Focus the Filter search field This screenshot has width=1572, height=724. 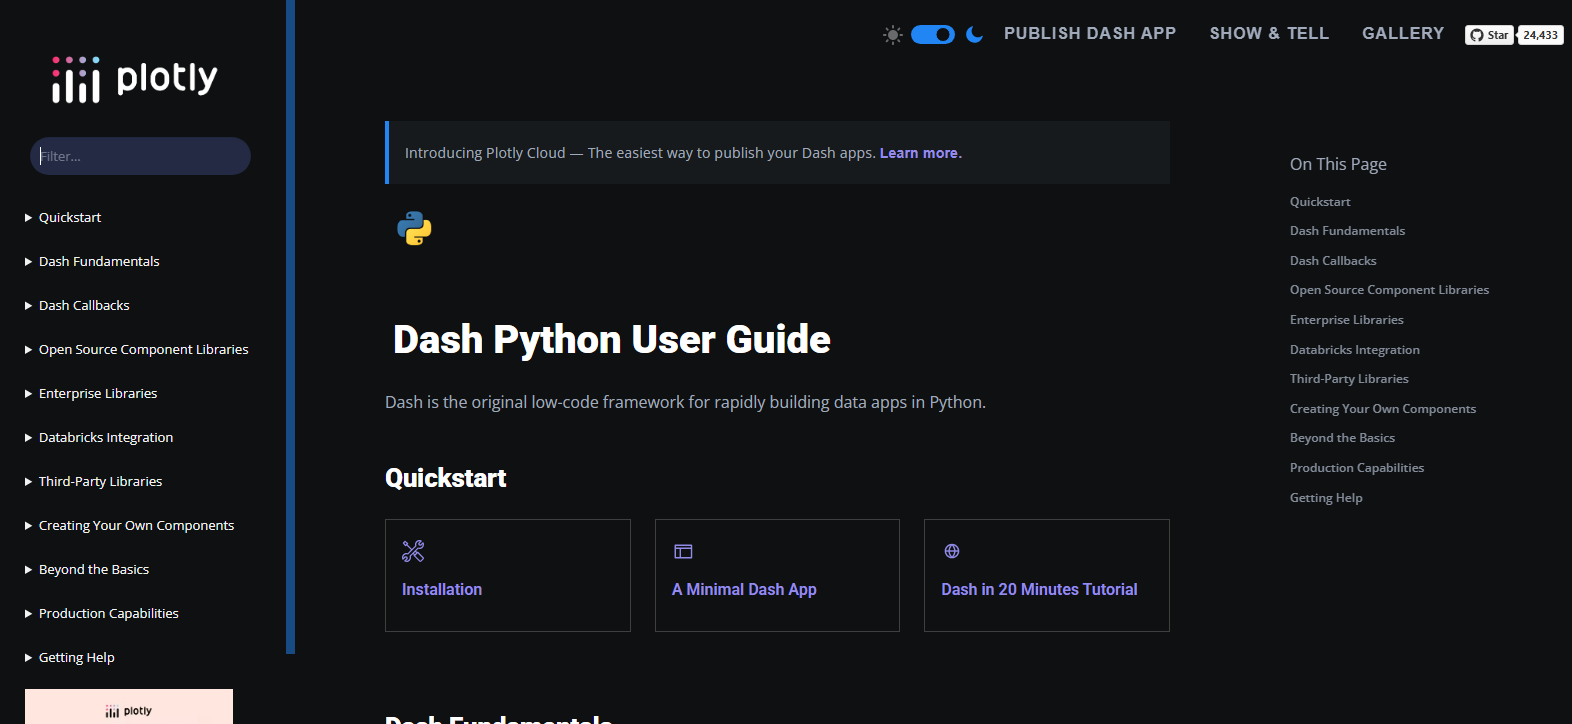140,156
